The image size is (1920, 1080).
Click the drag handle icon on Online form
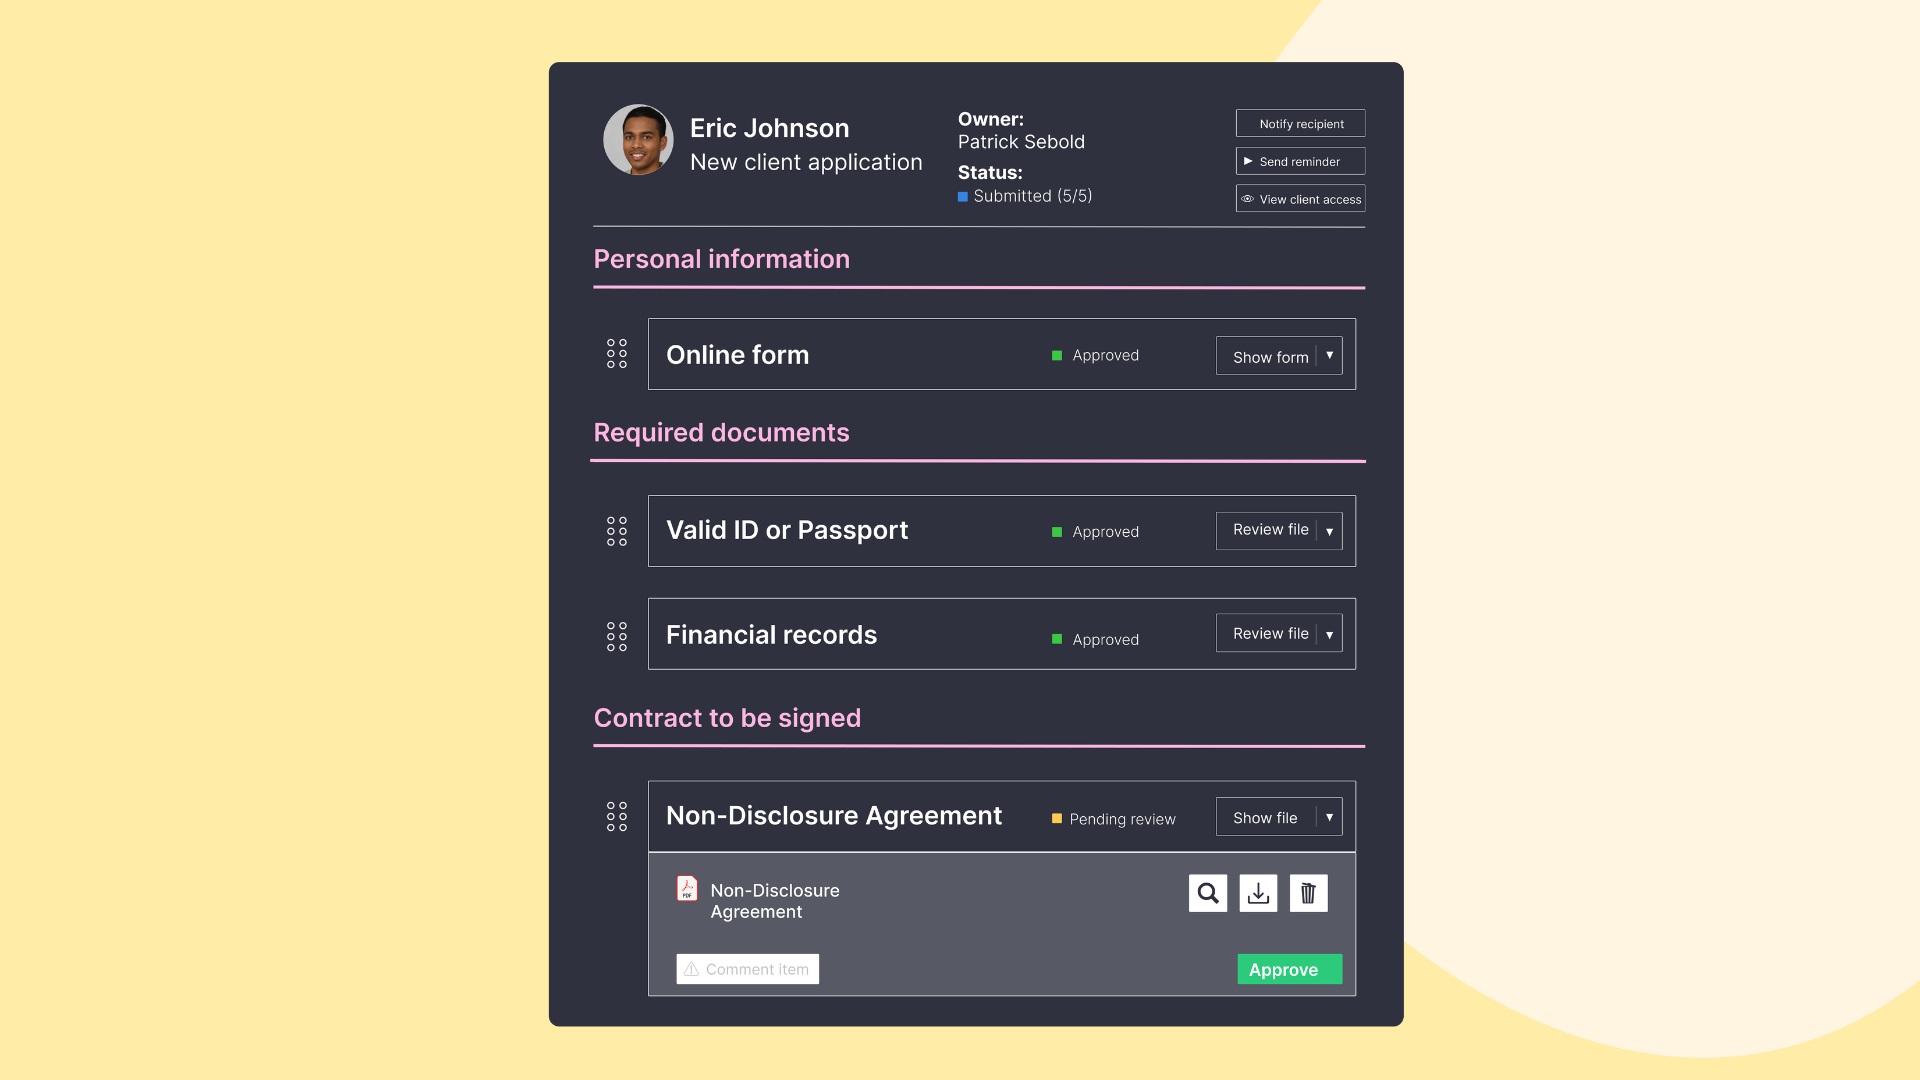point(617,353)
